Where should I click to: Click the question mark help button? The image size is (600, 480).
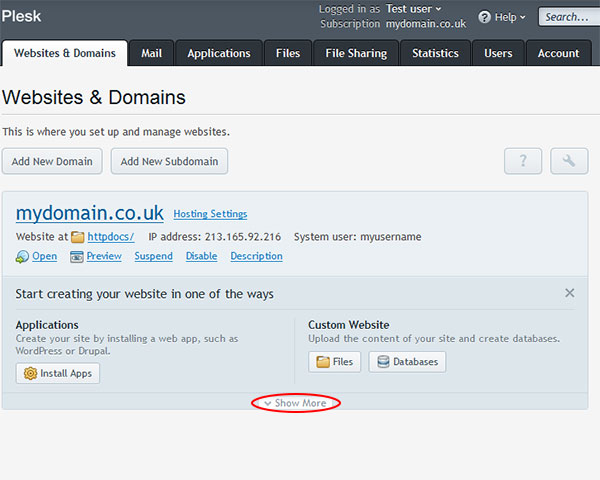click(523, 161)
